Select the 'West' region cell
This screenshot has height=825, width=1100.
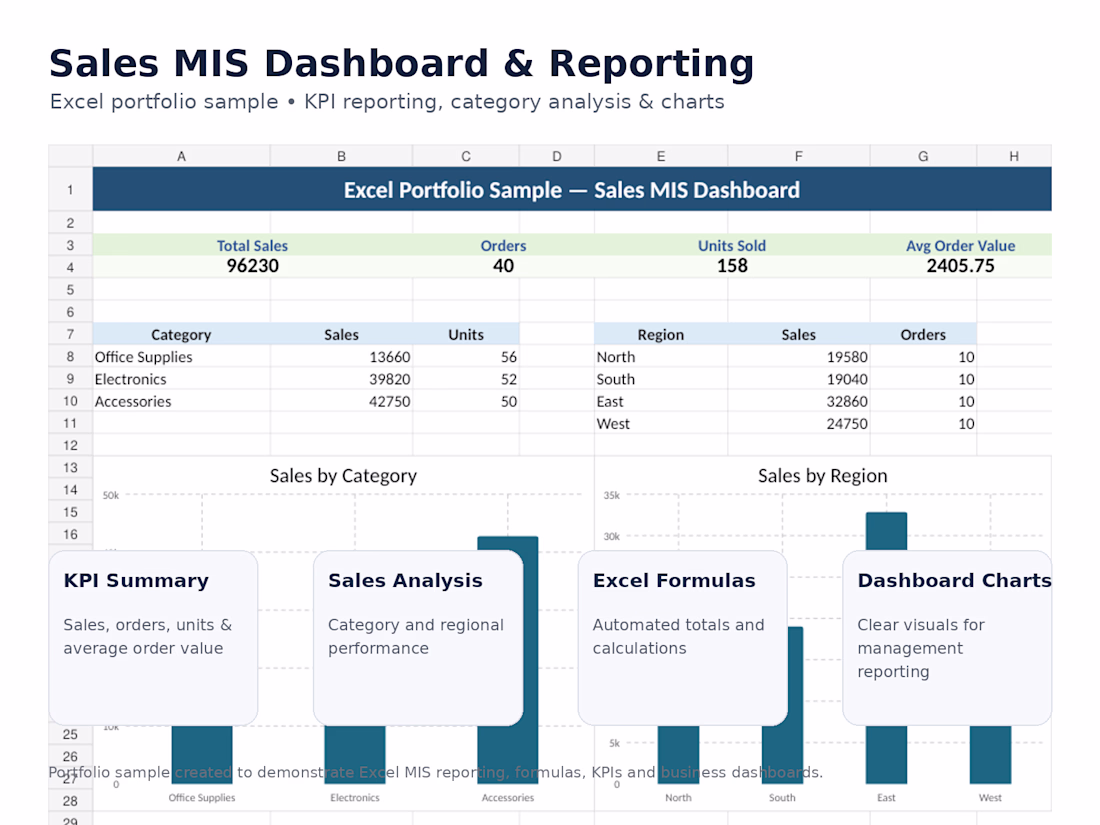coord(661,424)
